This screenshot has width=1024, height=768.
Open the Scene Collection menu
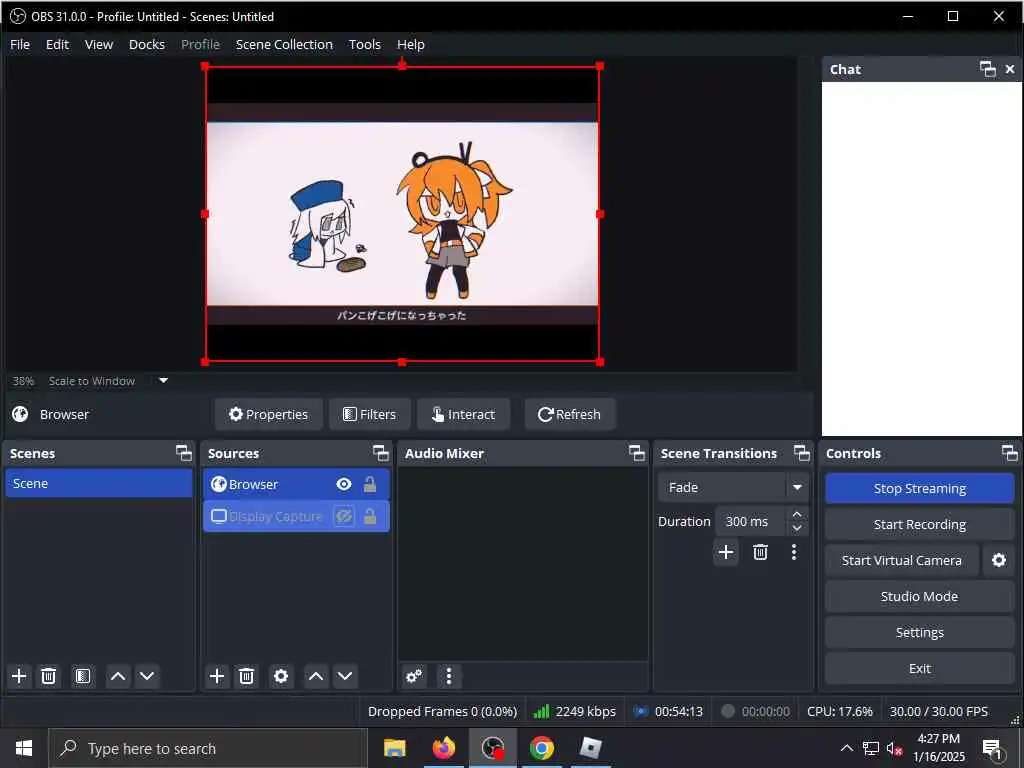point(284,44)
